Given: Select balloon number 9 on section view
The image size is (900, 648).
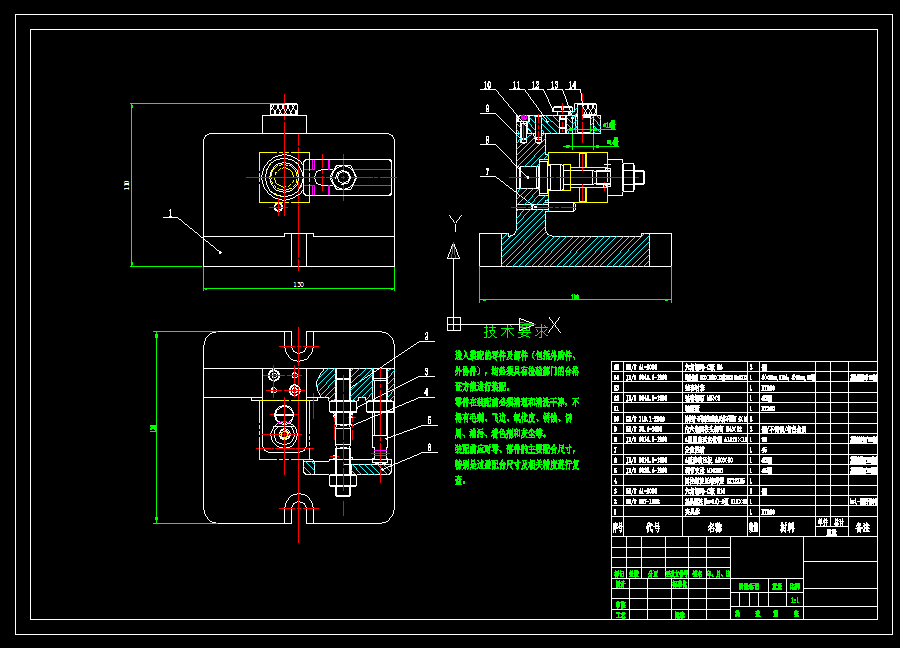Looking at the screenshot, I should [x=487, y=108].
